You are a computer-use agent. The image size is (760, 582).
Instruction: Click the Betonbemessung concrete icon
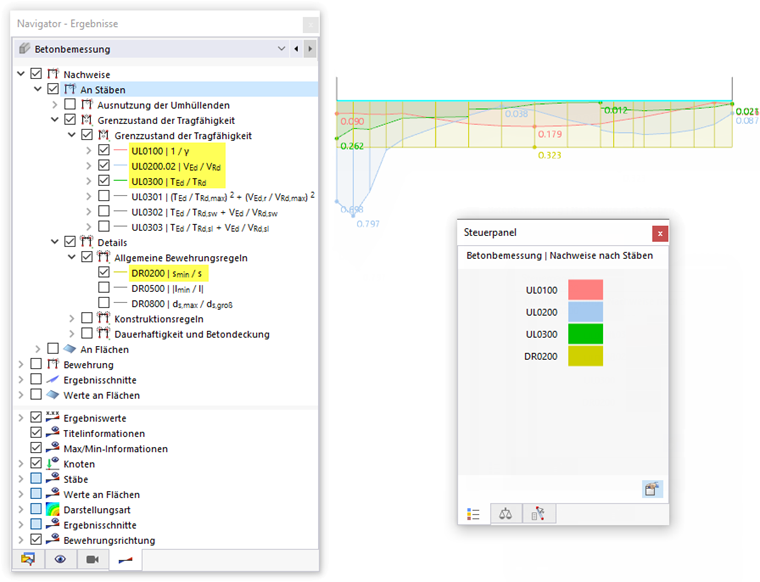point(24,48)
